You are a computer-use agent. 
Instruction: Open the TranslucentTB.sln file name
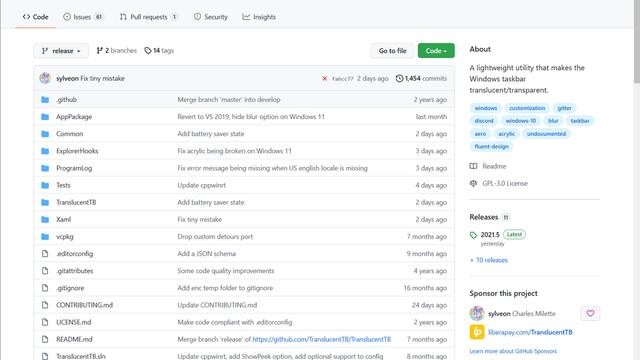[81, 356]
